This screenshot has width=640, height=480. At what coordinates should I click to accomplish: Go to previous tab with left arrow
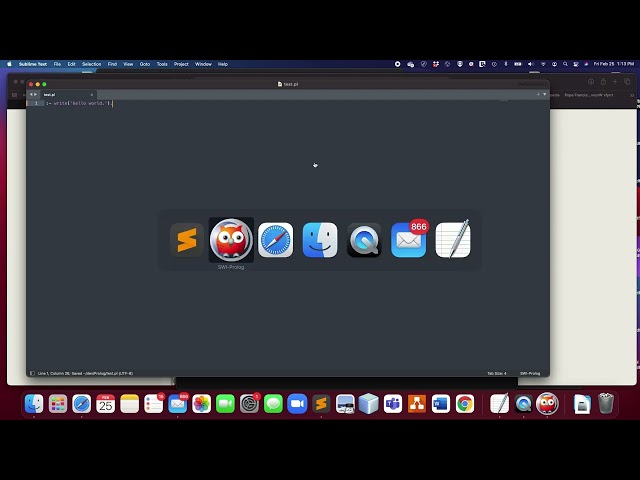click(31, 94)
